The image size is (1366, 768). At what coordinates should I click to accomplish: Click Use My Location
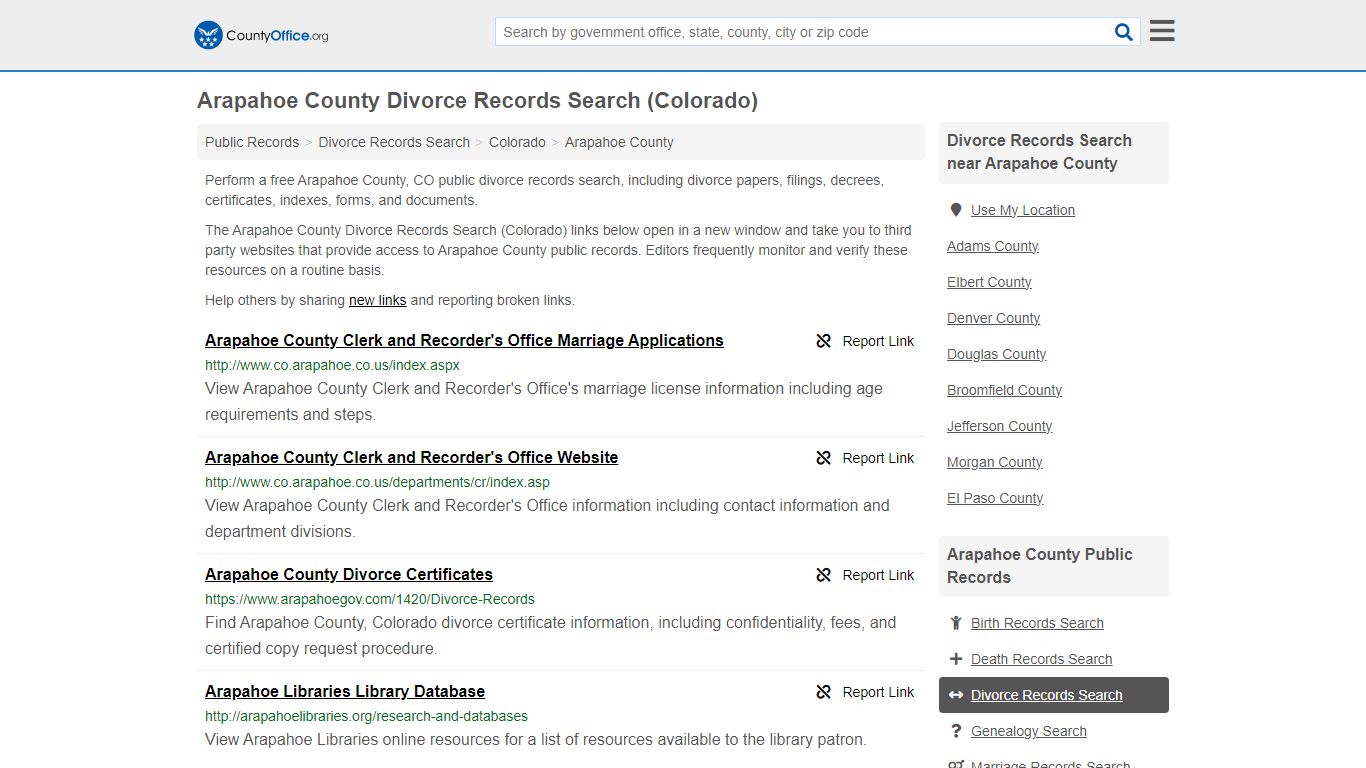coord(1023,210)
